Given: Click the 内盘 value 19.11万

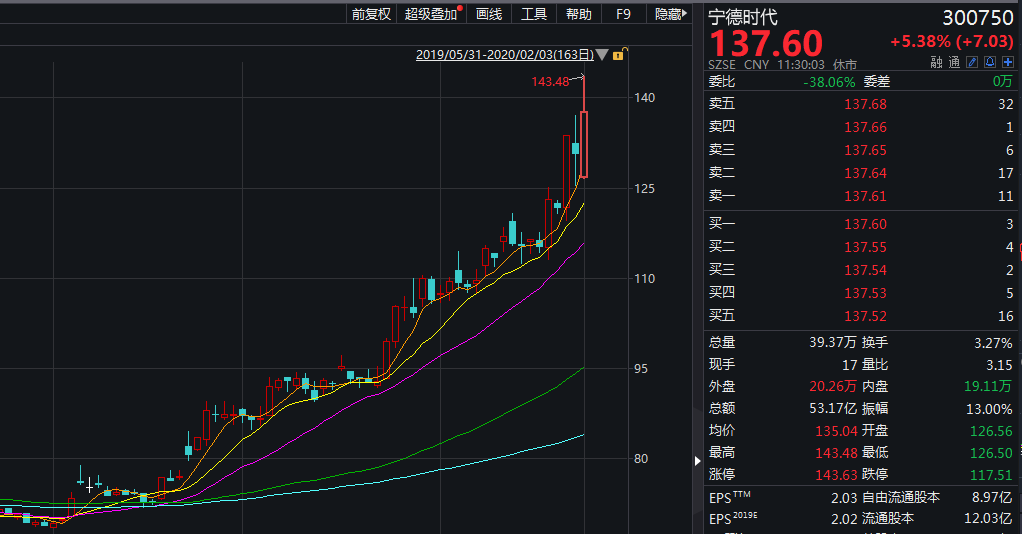Looking at the screenshot, I should click(988, 386).
